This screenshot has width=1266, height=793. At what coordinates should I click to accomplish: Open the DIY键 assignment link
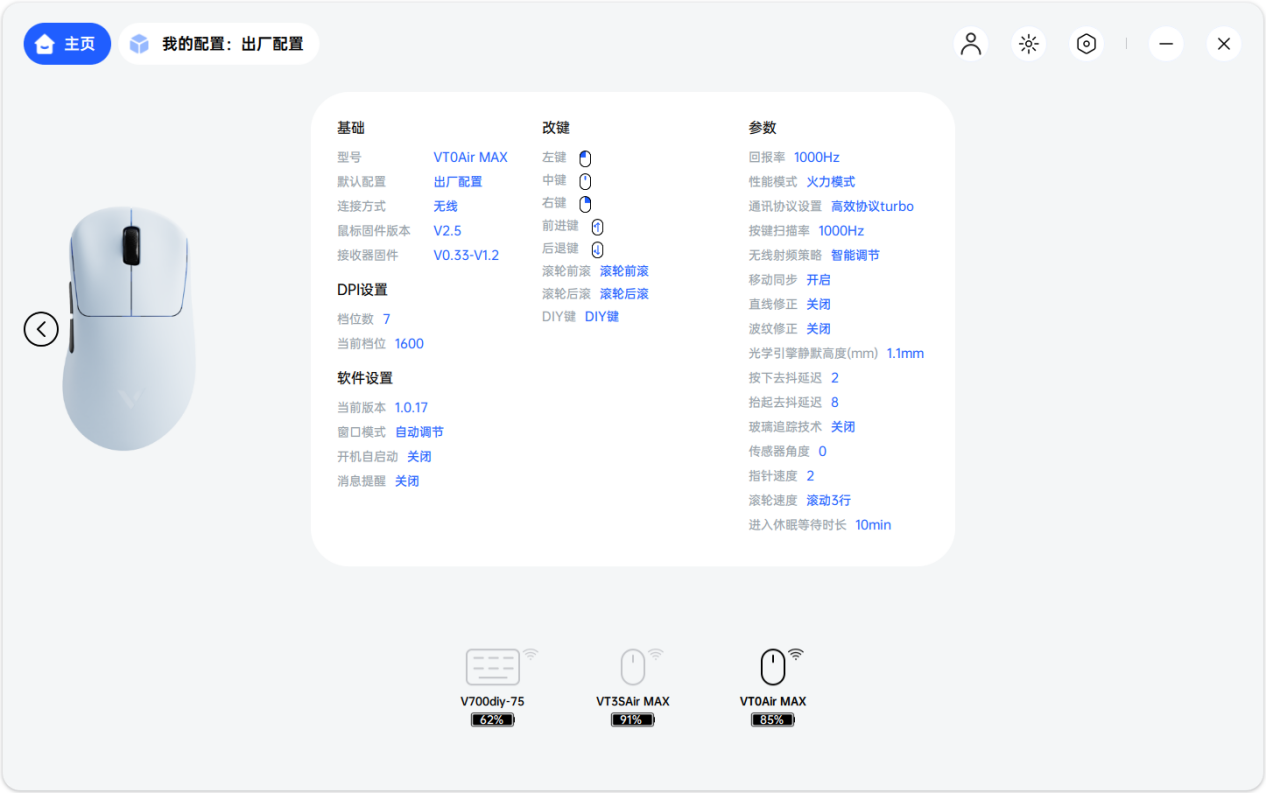point(602,316)
